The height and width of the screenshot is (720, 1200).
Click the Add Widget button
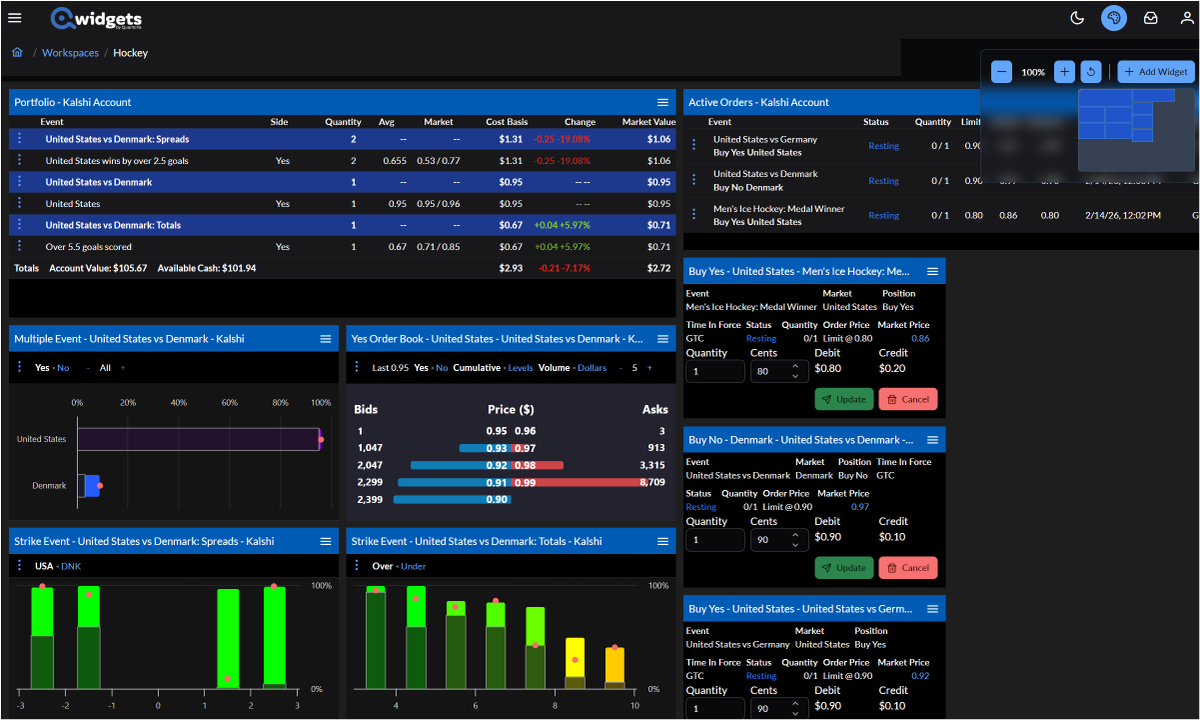pos(1156,72)
